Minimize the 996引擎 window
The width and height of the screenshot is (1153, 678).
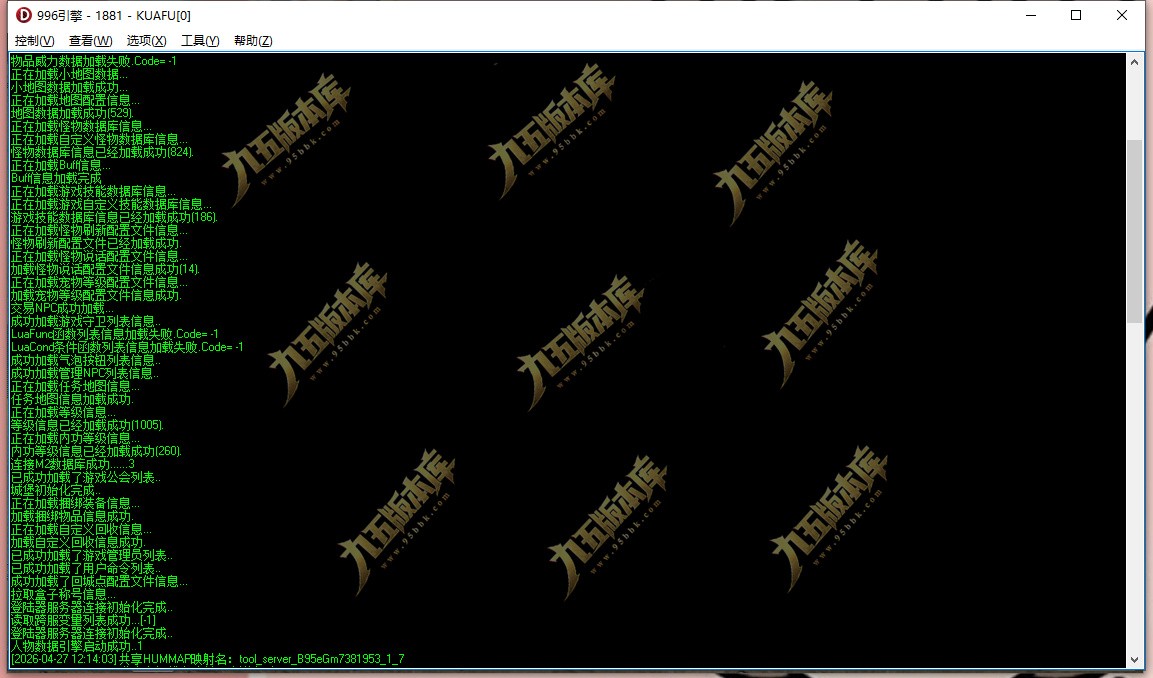(1031, 15)
